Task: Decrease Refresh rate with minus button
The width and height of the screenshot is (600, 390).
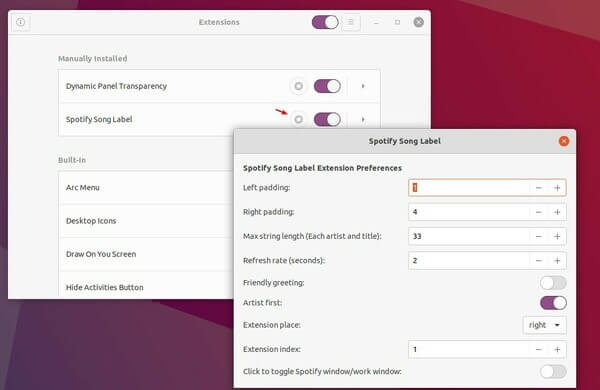Action: [x=538, y=261]
